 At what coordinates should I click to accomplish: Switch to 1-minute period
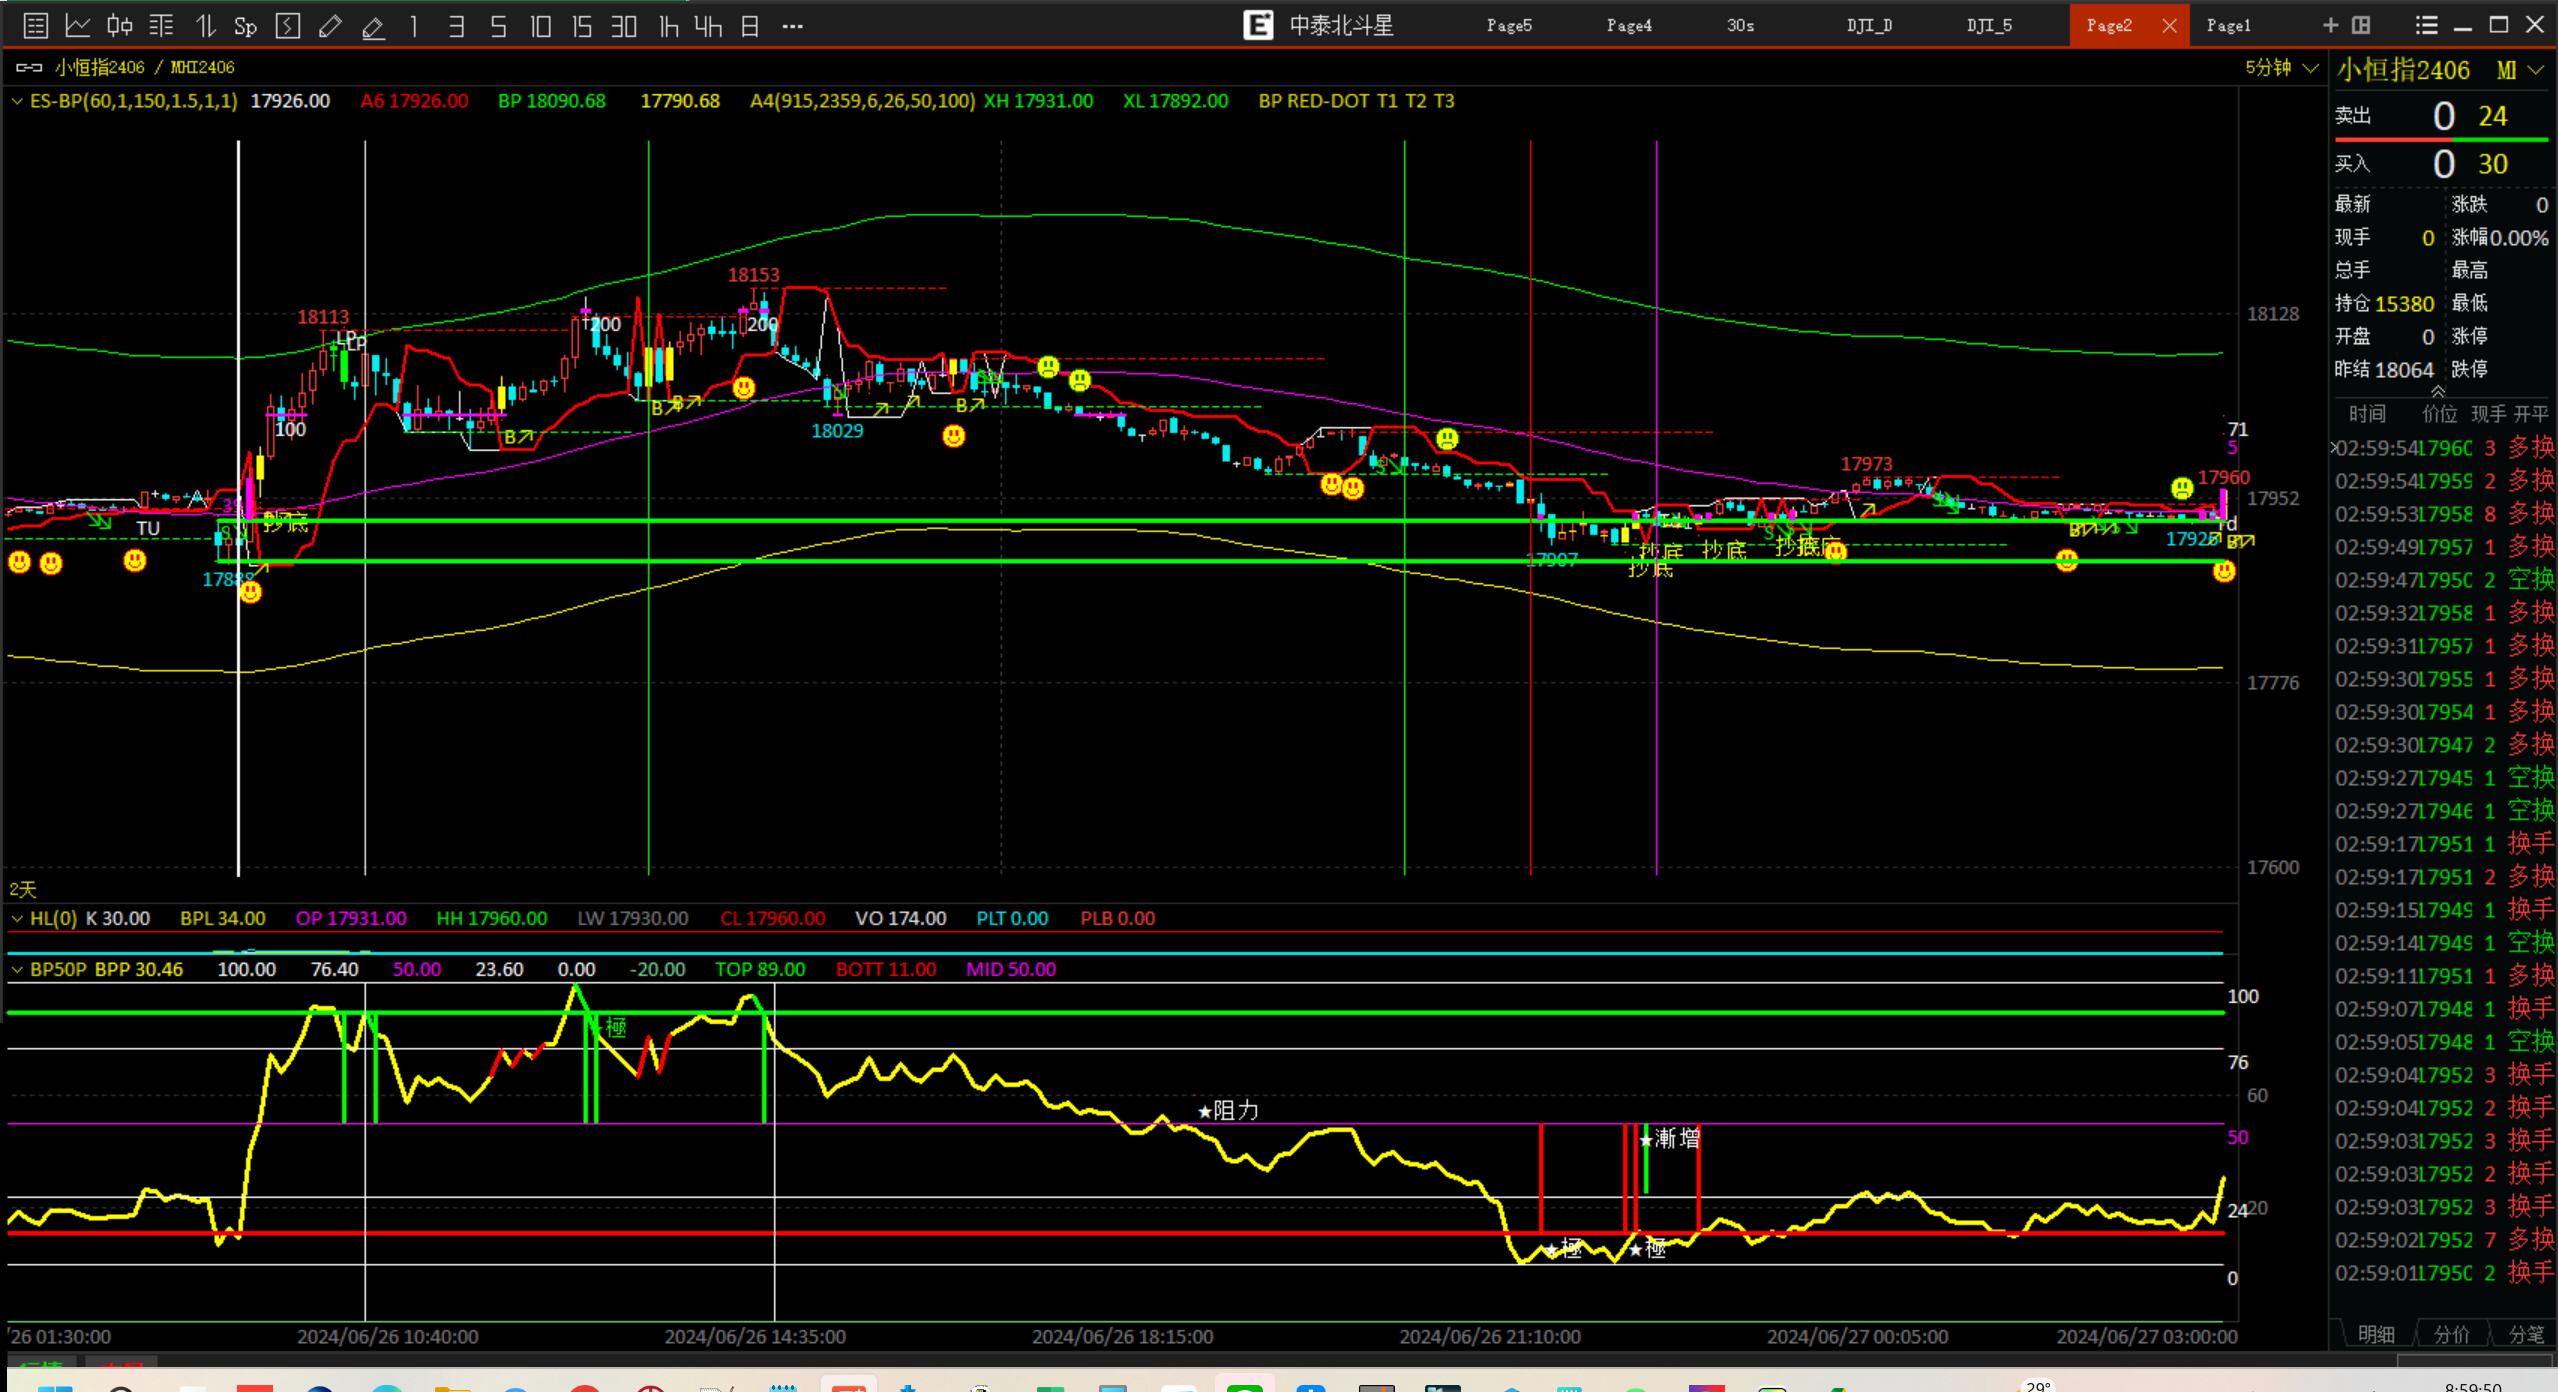point(414,26)
